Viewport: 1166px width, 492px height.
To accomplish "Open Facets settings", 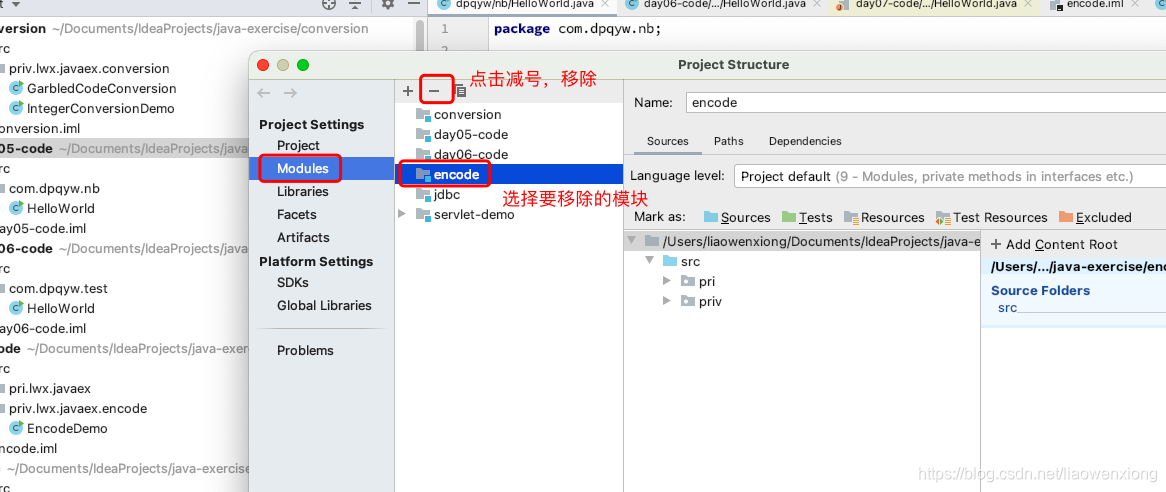I will pyautogui.click(x=297, y=215).
